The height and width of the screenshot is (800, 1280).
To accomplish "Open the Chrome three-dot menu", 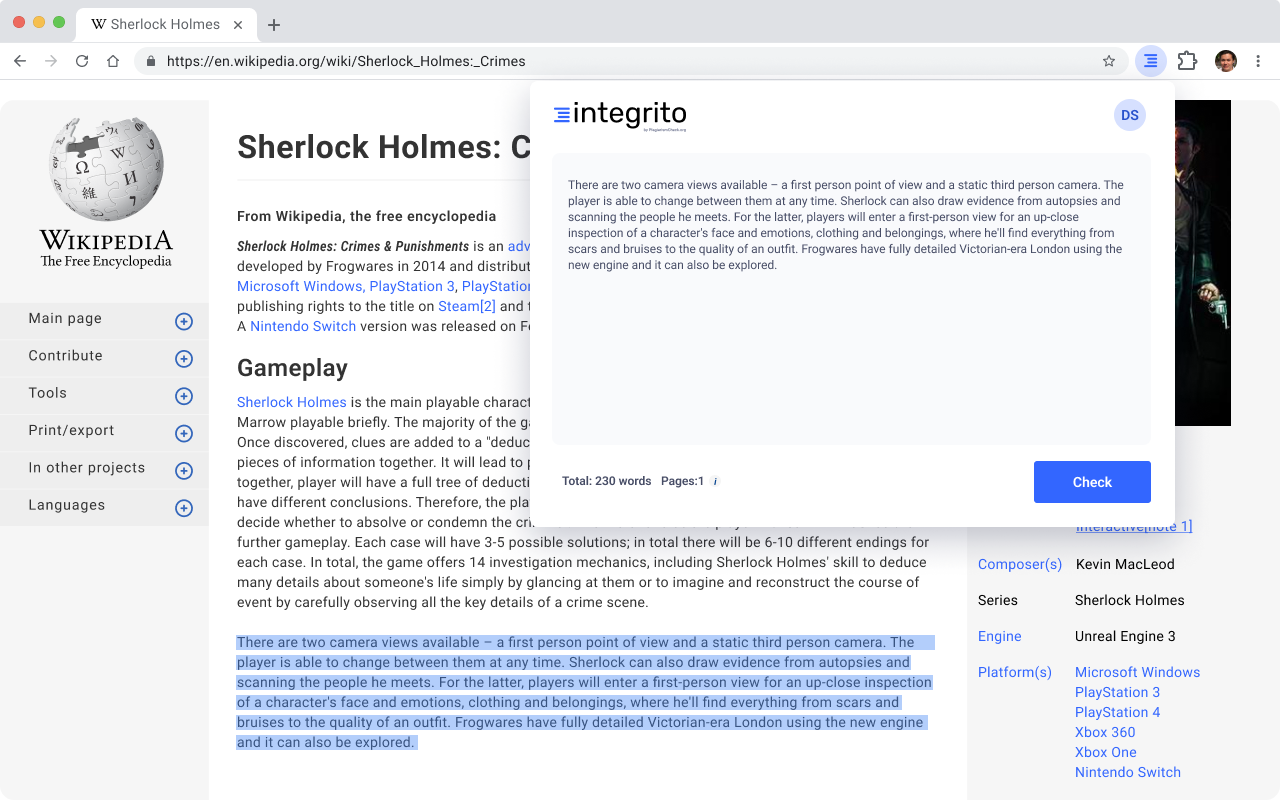I will (1259, 61).
